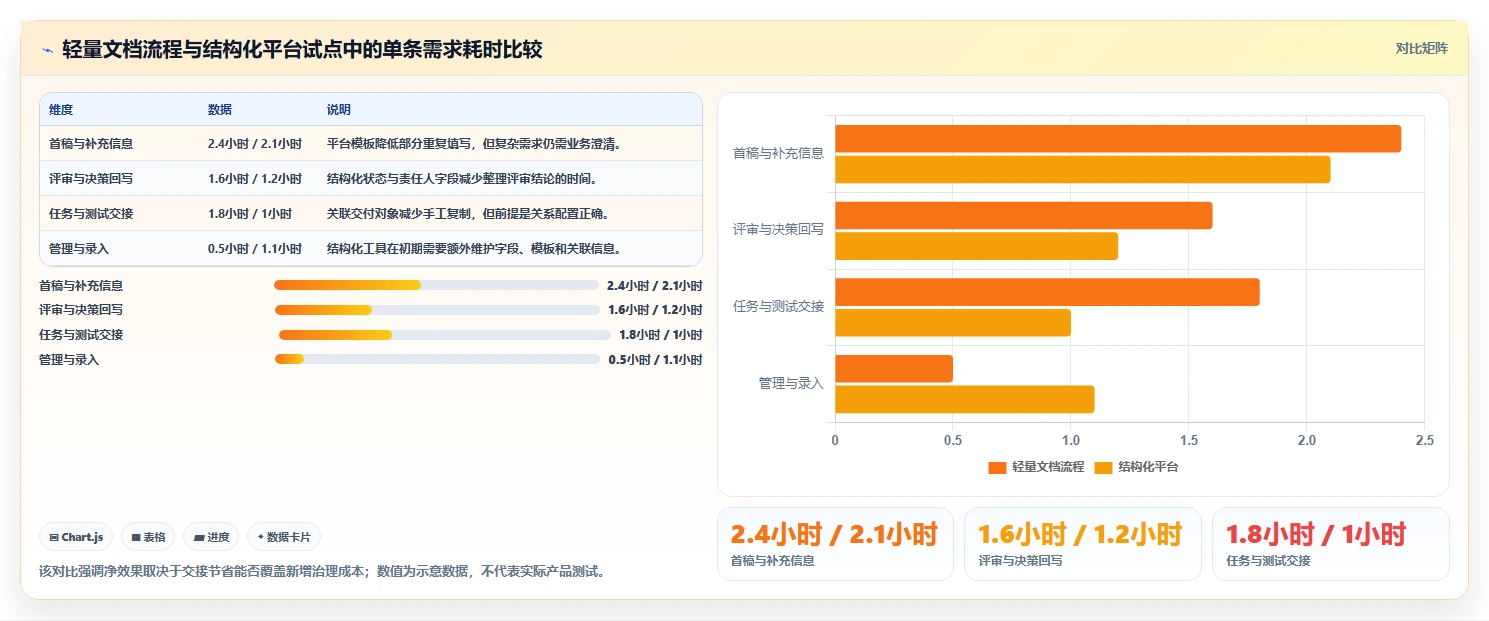Image resolution: width=1489 pixels, height=621 pixels.
Task: Click the dark orange bar for 管理与录入
Action: click(x=894, y=369)
